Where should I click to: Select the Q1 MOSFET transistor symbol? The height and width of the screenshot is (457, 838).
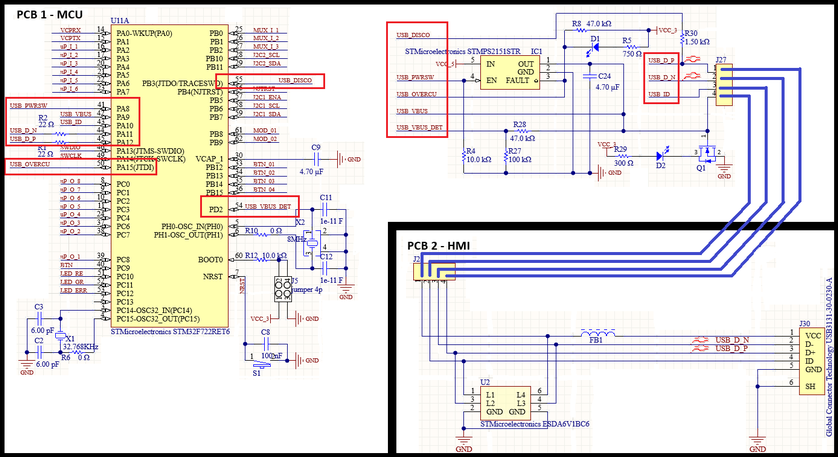coord(709,155)
